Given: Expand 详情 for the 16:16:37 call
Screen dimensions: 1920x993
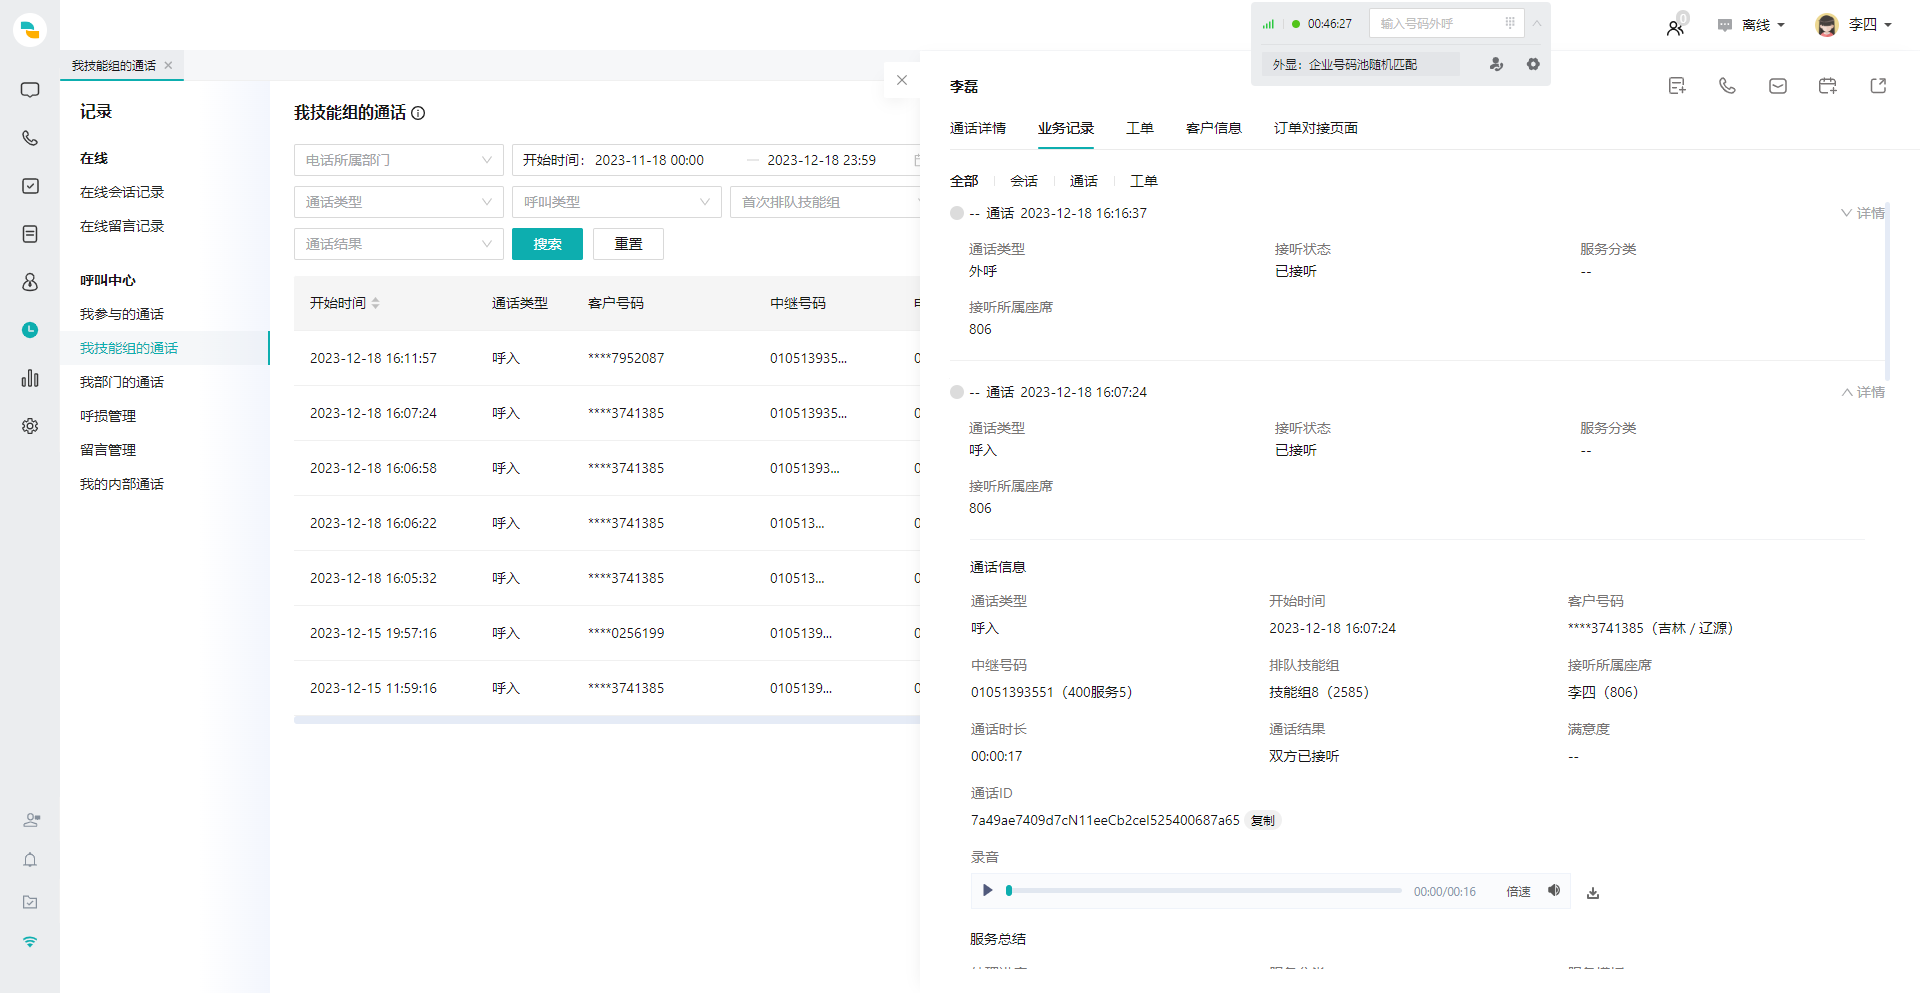Looking at the screenshot, I should 1863,213.
